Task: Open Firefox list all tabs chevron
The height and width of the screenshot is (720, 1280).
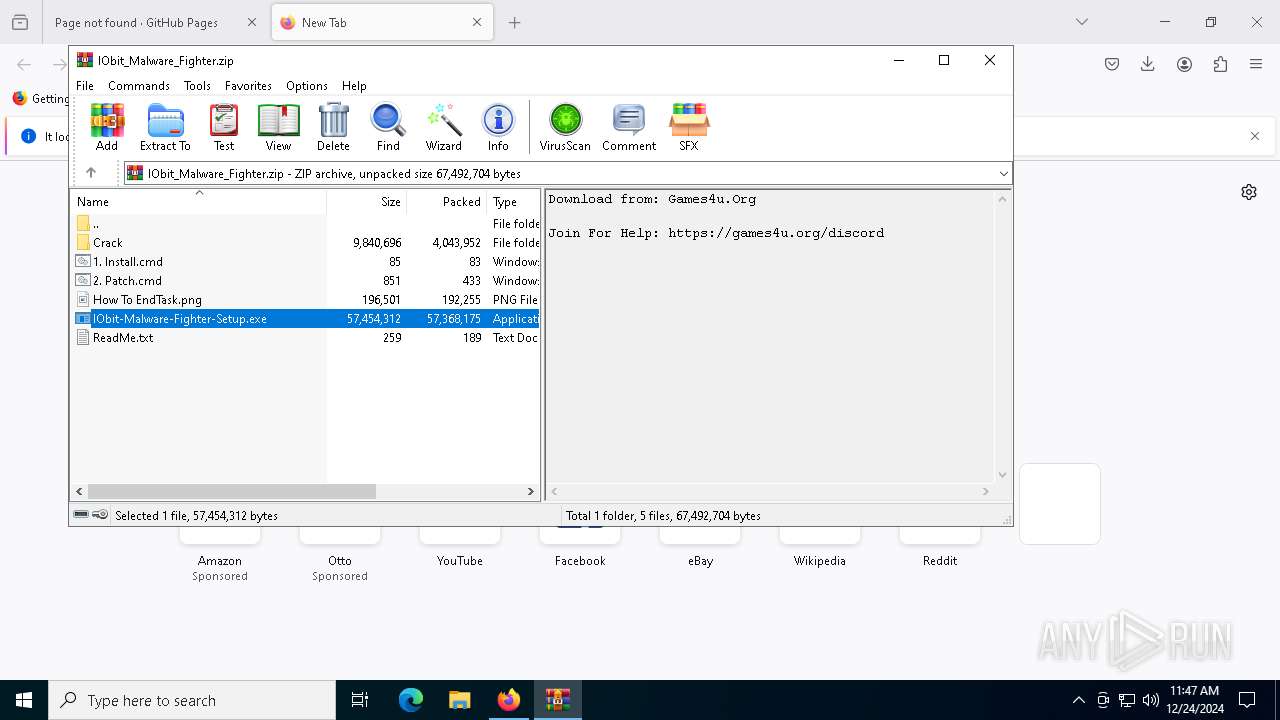Action: [x=1082, y=22]
